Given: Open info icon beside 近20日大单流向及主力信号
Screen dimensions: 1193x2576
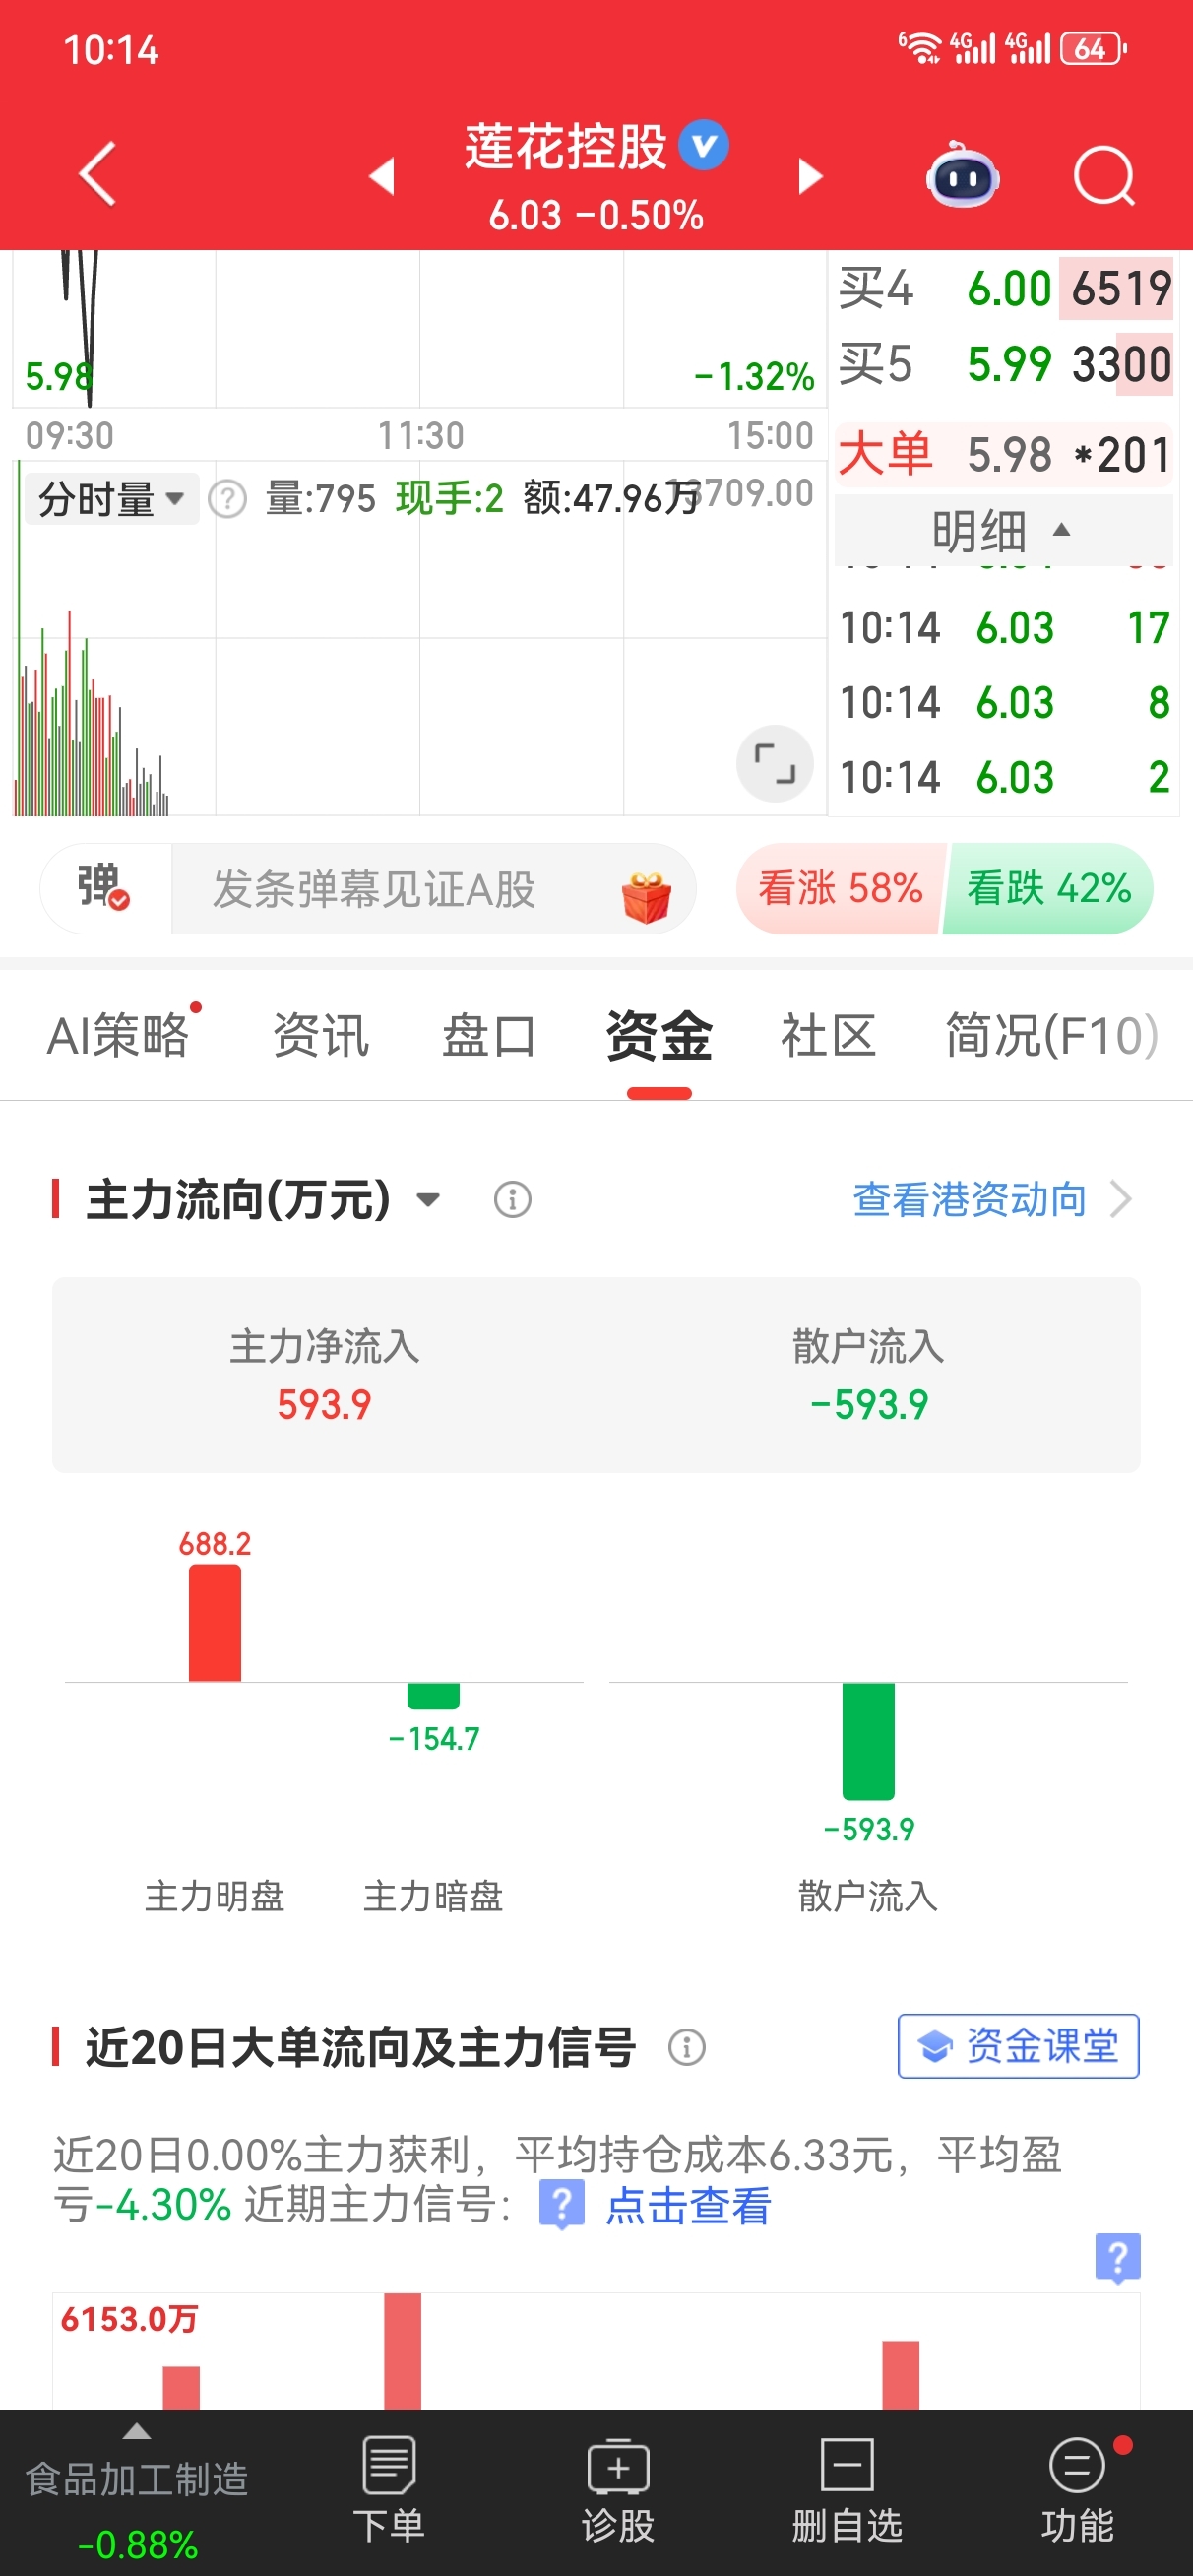Looking at the screenshot, I should point(687,2047).
